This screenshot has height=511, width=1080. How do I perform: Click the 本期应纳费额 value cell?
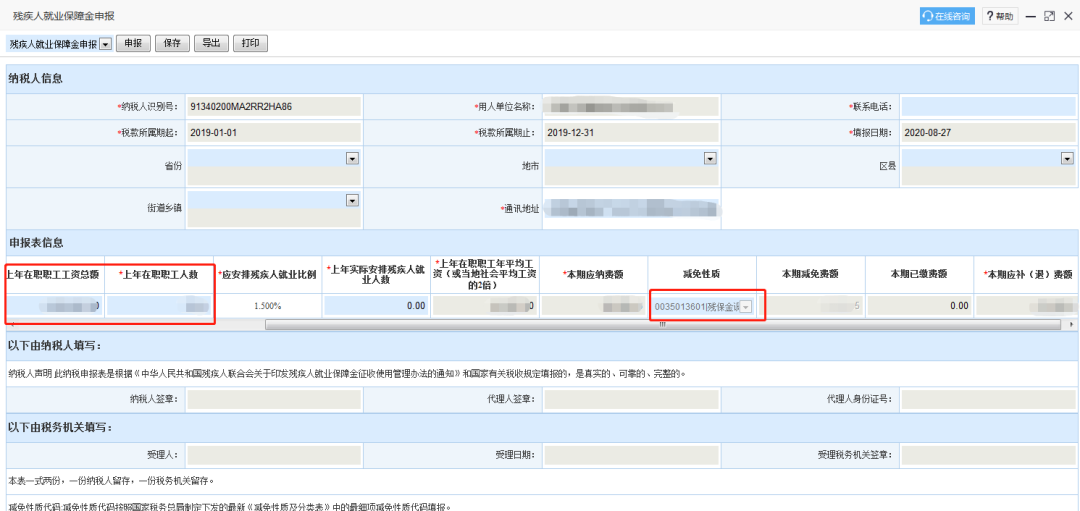pyautogui.click(x=594, y=306)
